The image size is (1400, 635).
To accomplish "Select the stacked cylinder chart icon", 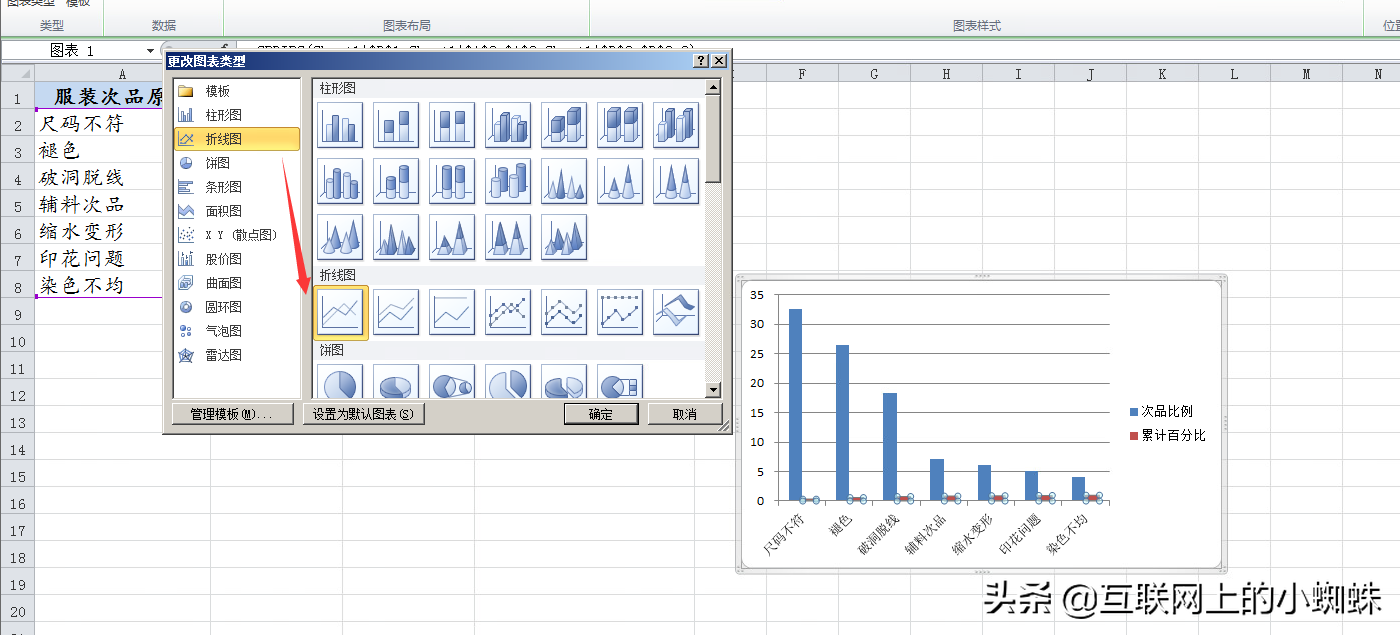I will pos(396,181).
